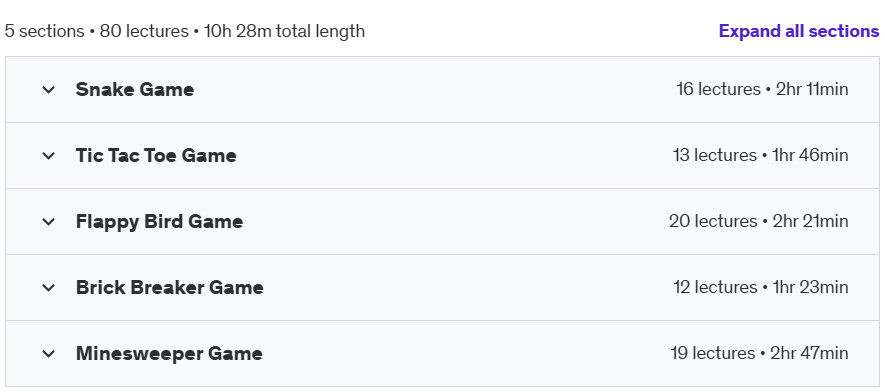Select the Flappy Bird Game heading
Screen dimensions: 885x392
[159, 222]
